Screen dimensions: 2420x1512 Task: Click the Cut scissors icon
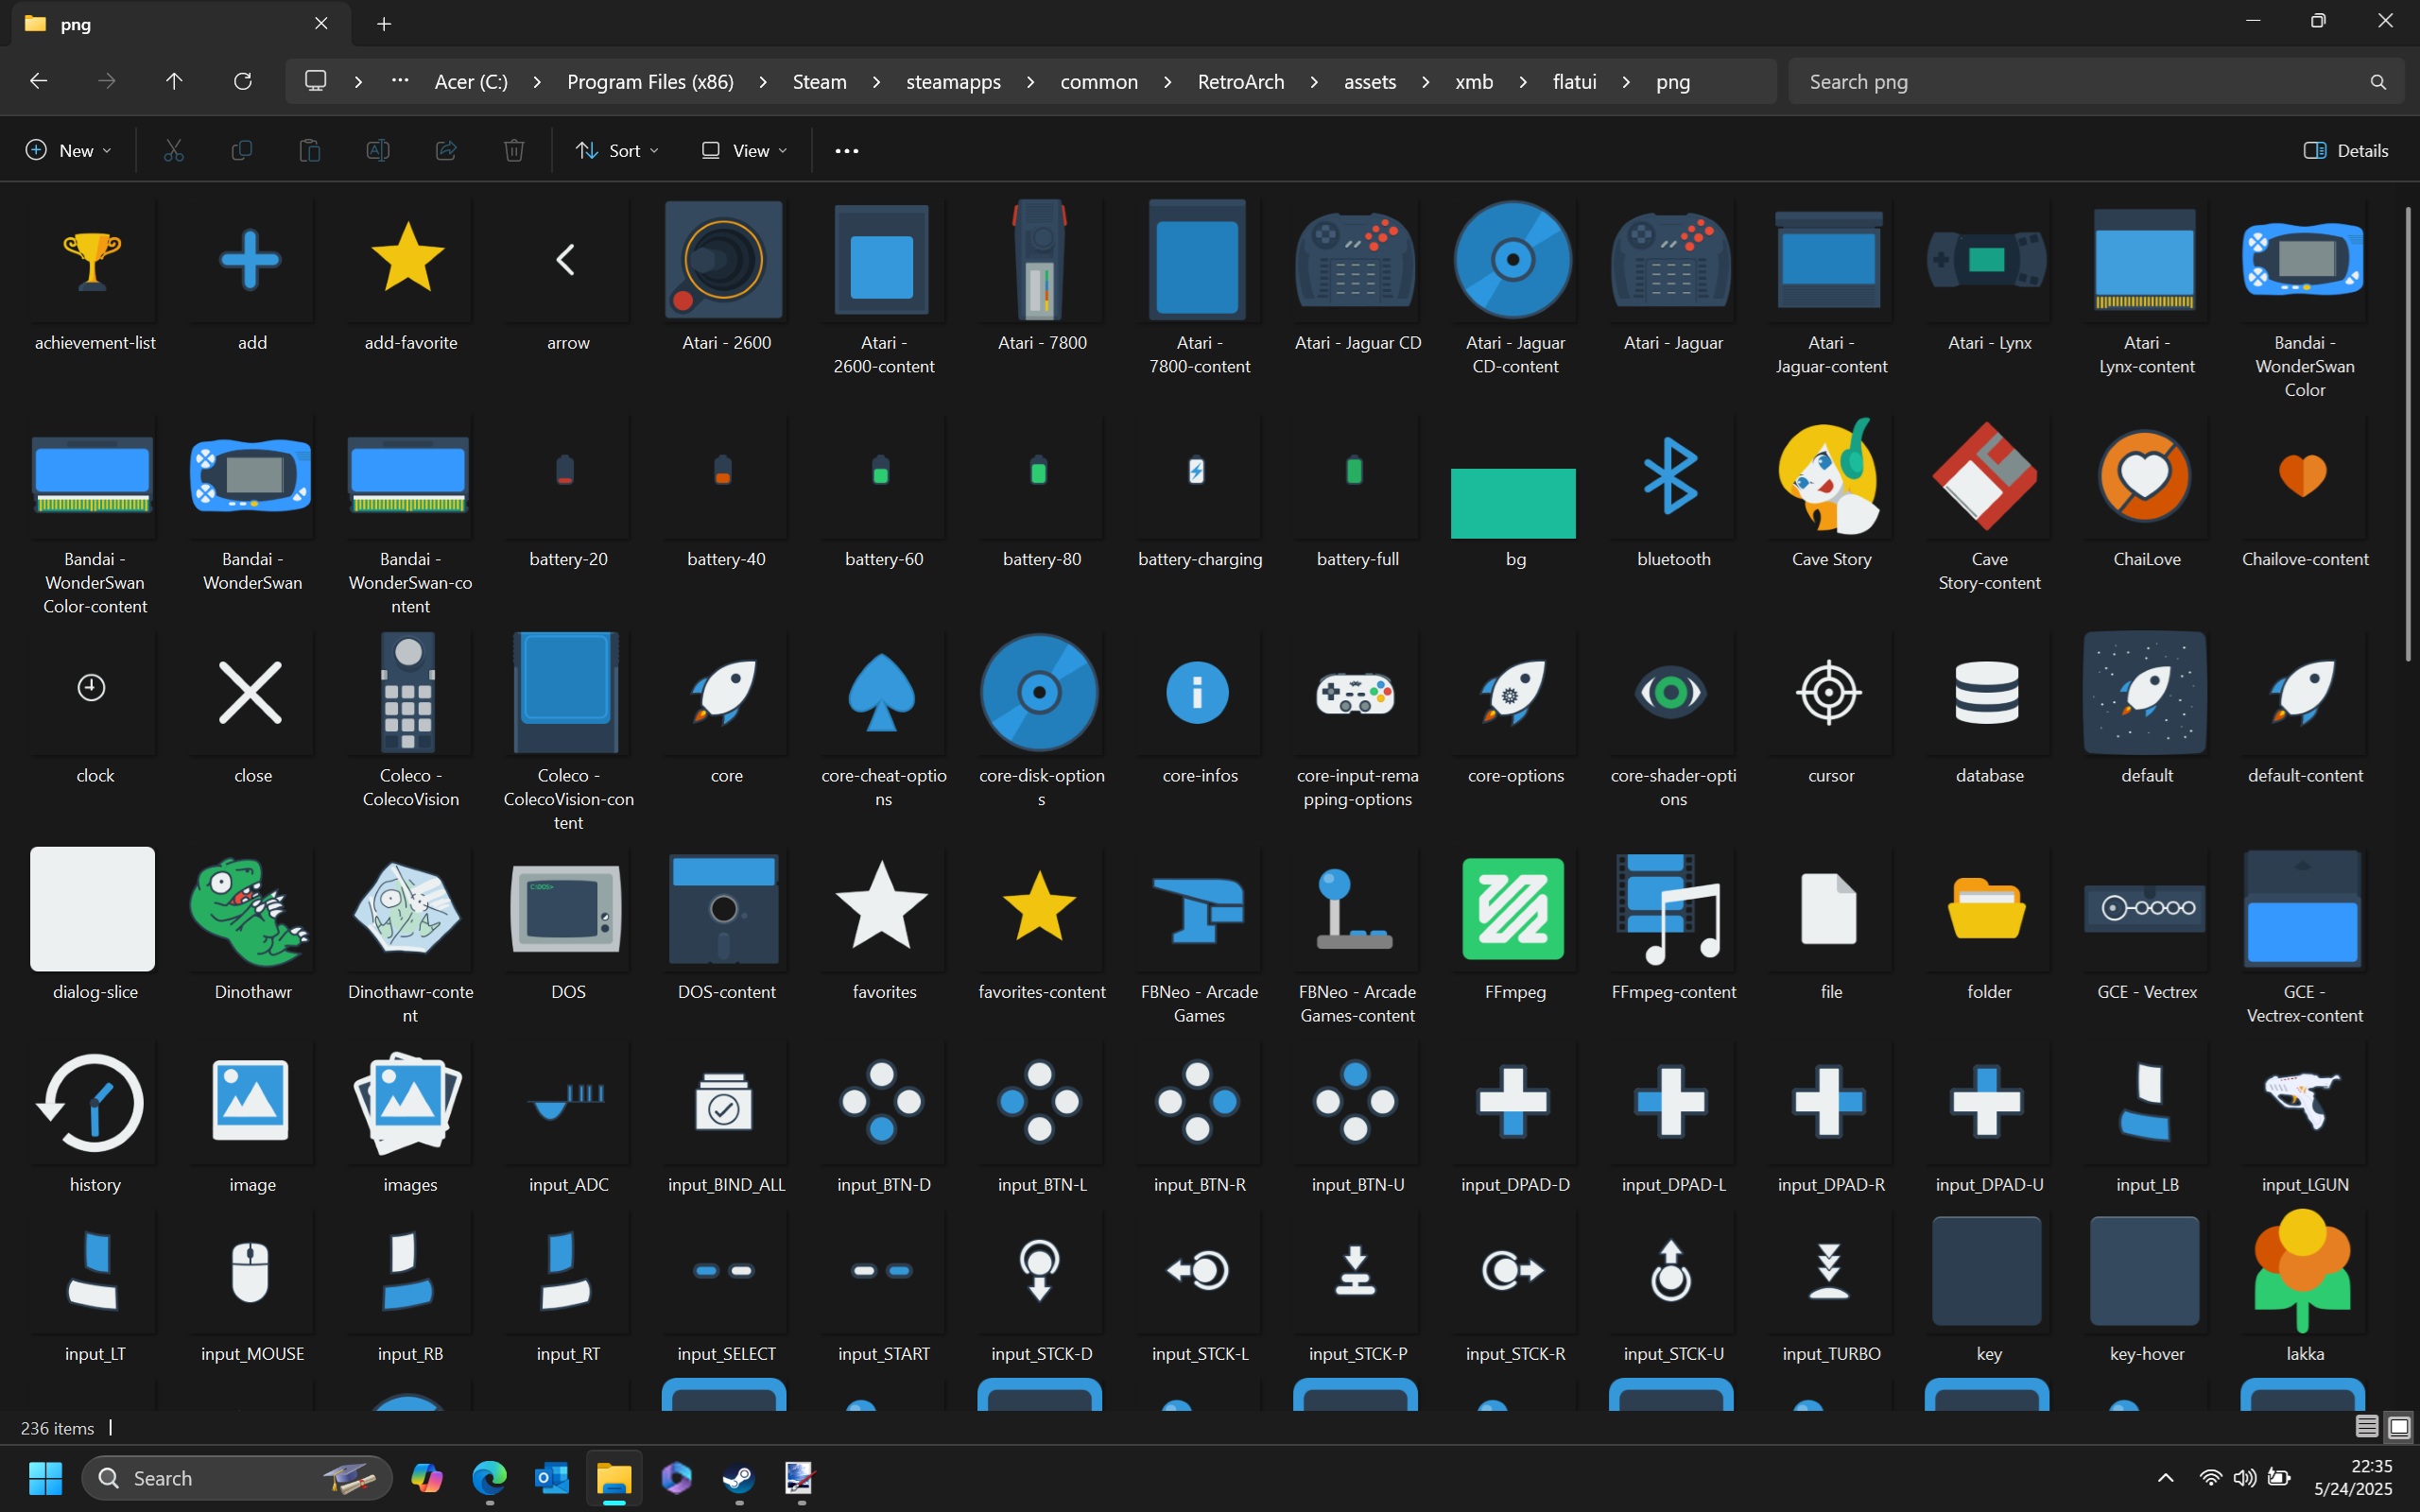click(x=174, y=150)
